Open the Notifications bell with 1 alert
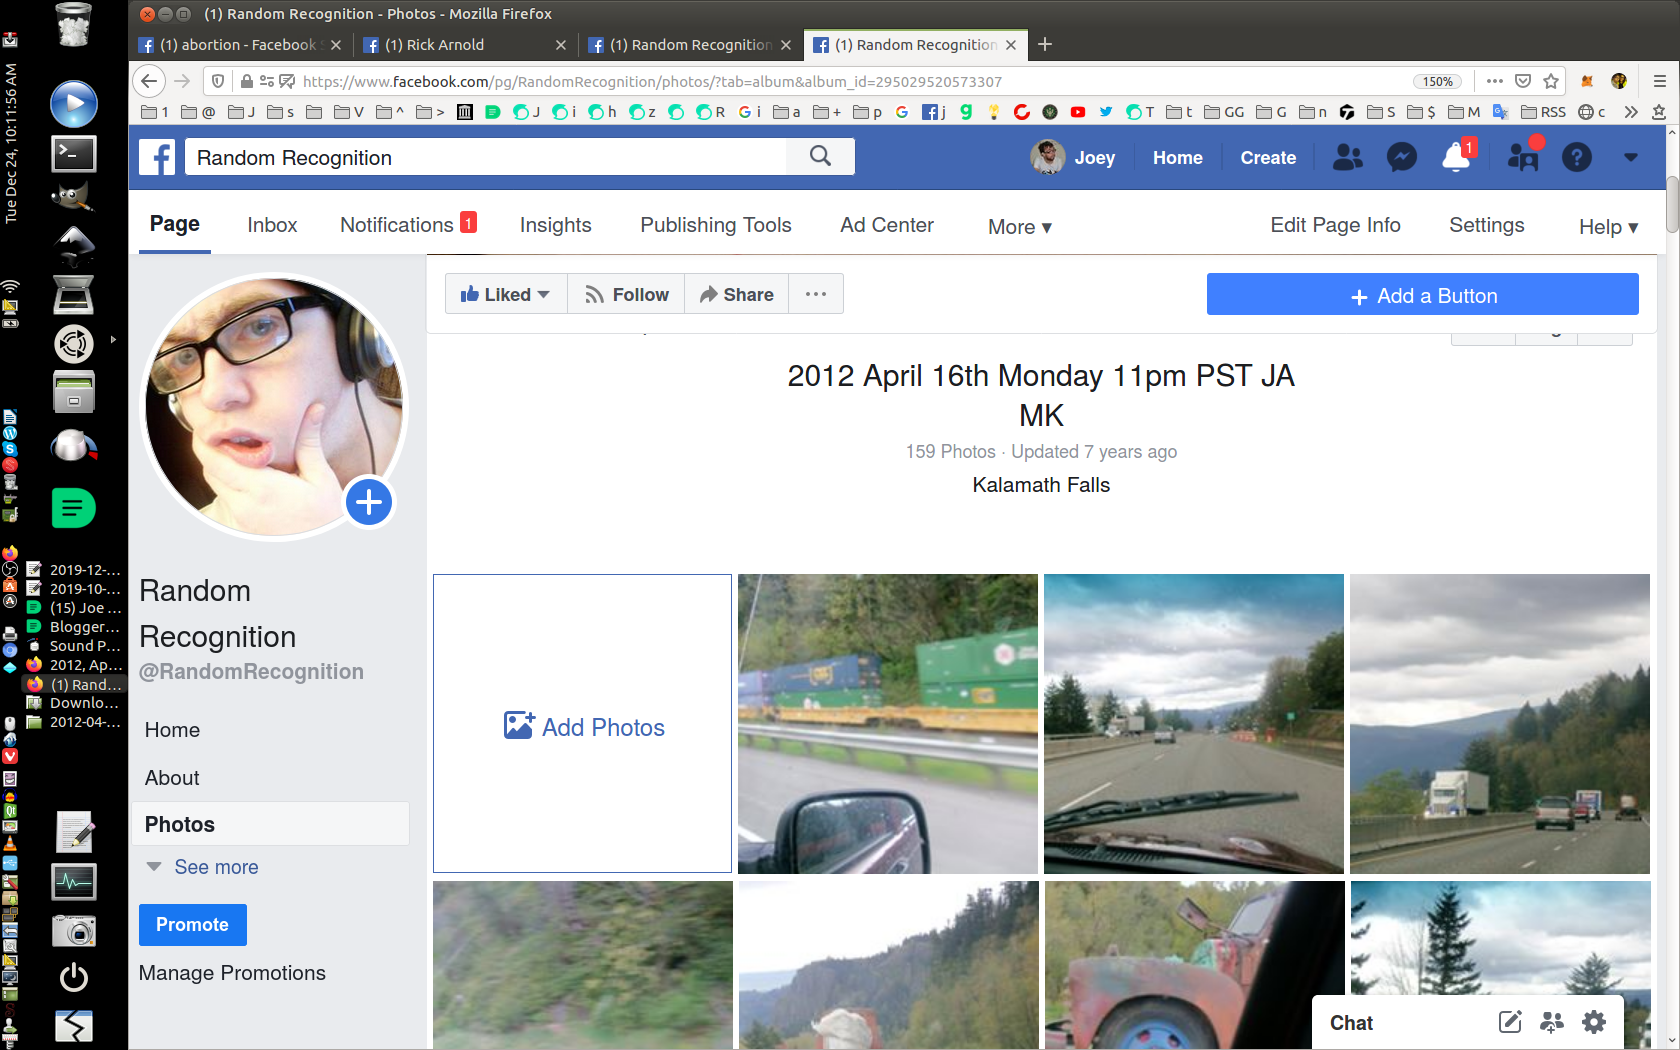This screenshot has width=1680, height=1050. (1456, 157)
